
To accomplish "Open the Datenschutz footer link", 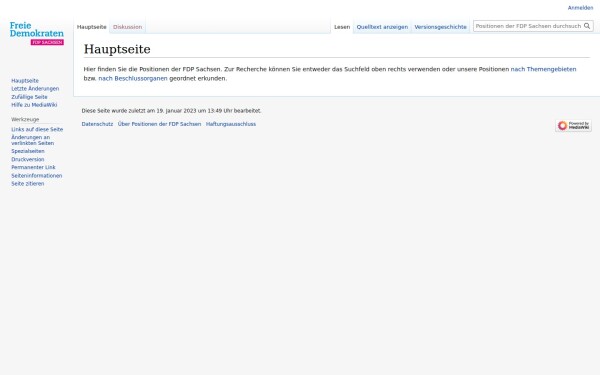I will 97,124.
